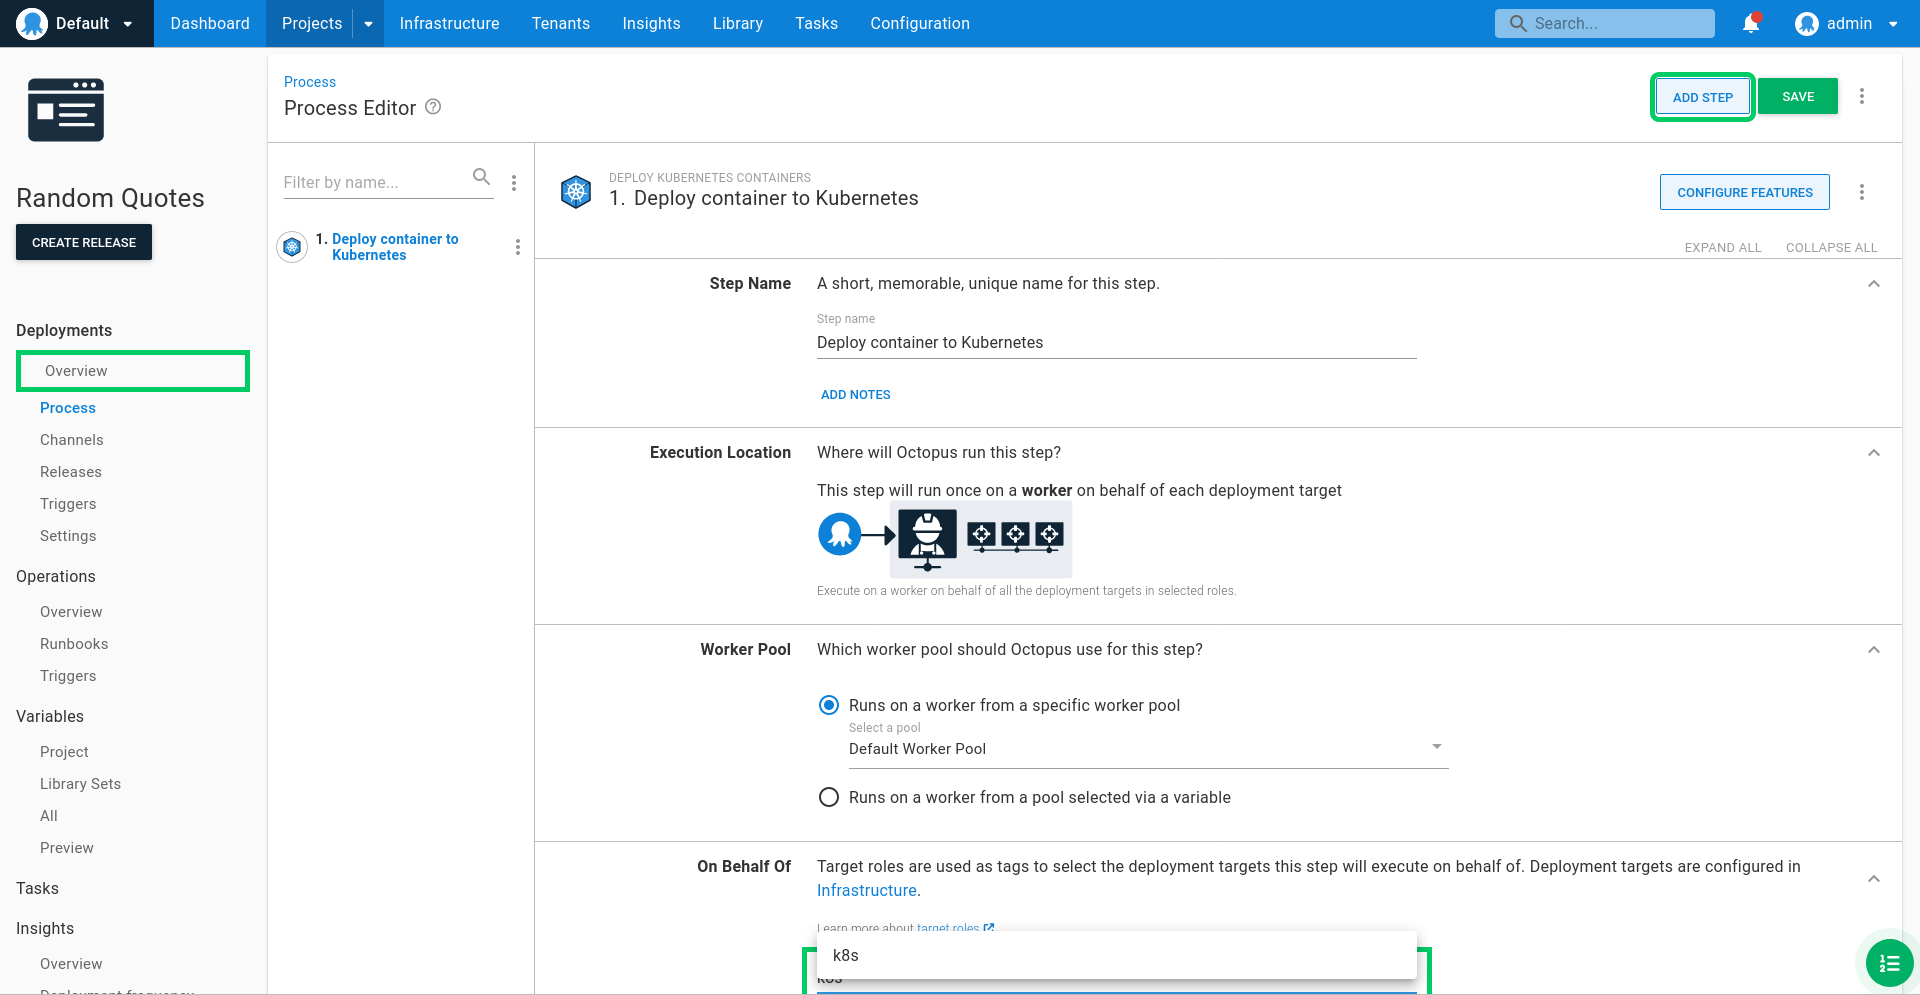Save the deployment process
This screenshot has height=995, width=1920.
pos(1798,97)
